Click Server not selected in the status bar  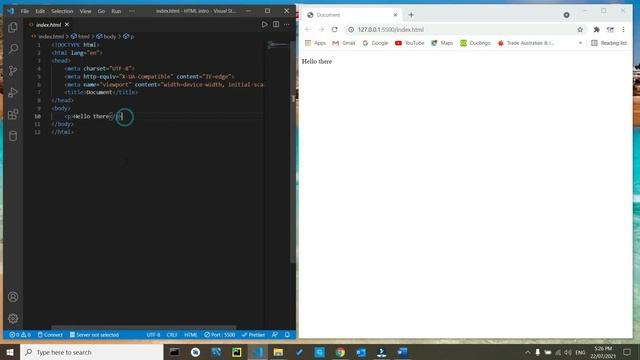tap(94, 335)
